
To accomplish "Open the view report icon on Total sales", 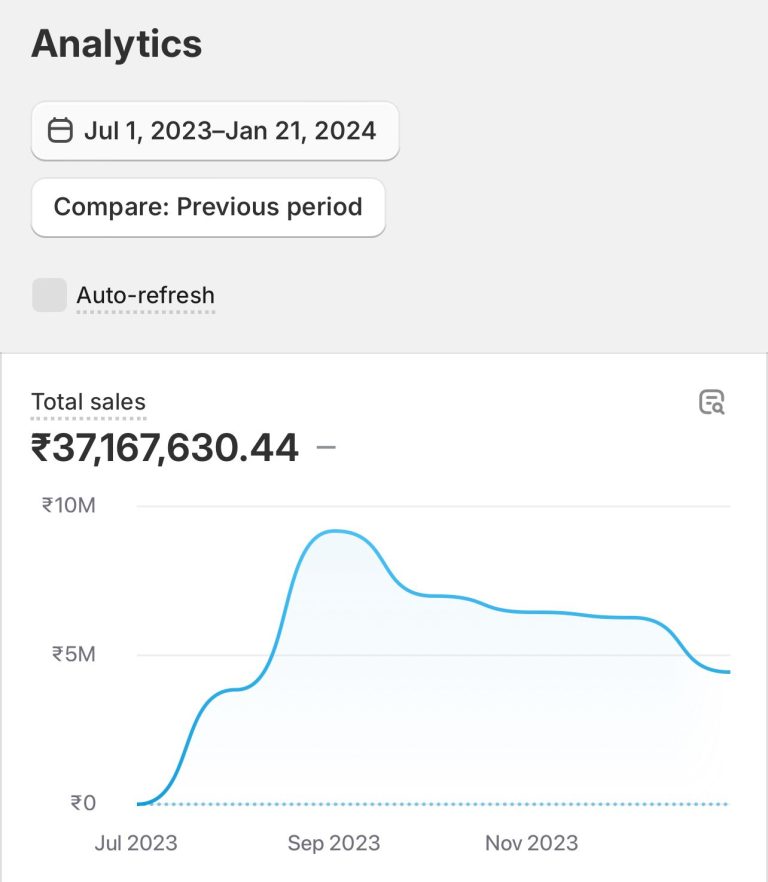I will [x=711, y=402].
